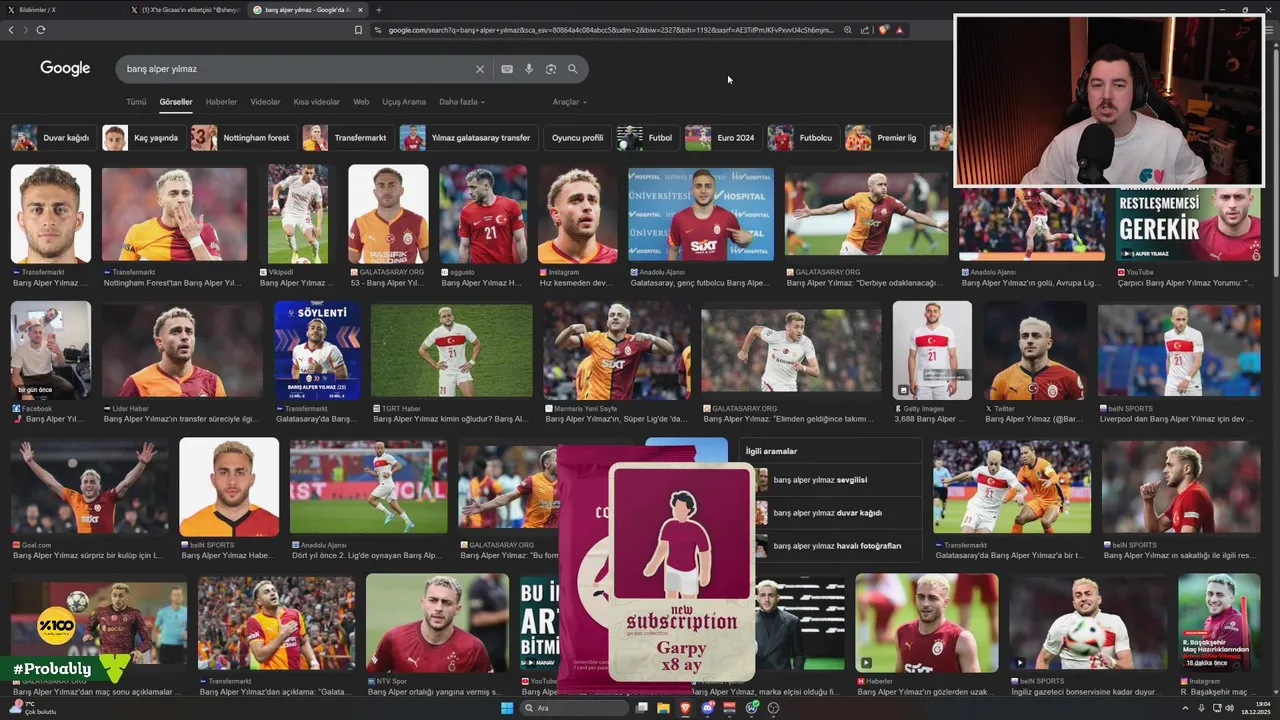Open Brave Shields lion icon
Screen dimensions: 1280x720
(884, 30)
